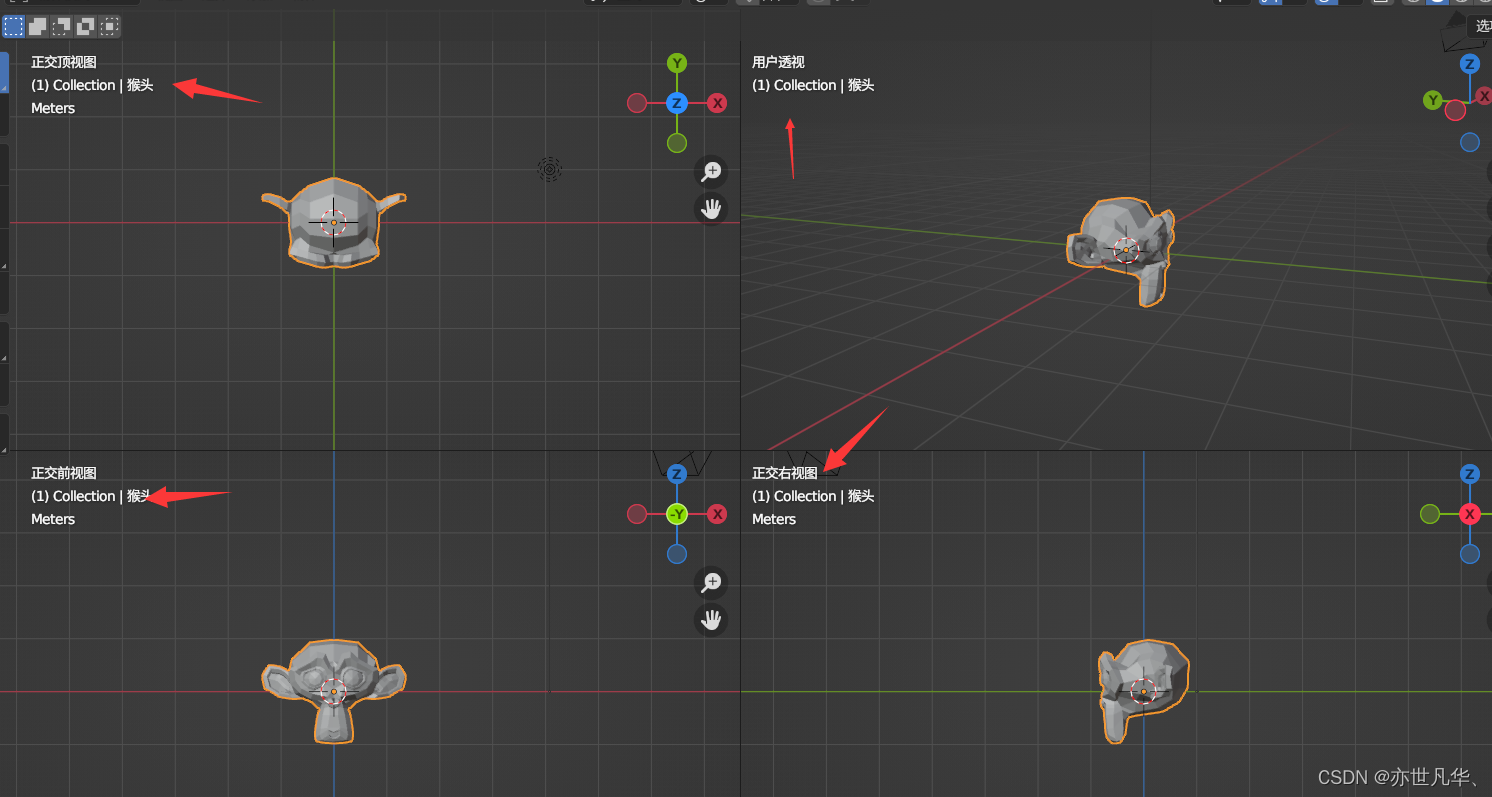Click Z axis on user perspective (用户透视) gizmo

(x=1469, y=64)
